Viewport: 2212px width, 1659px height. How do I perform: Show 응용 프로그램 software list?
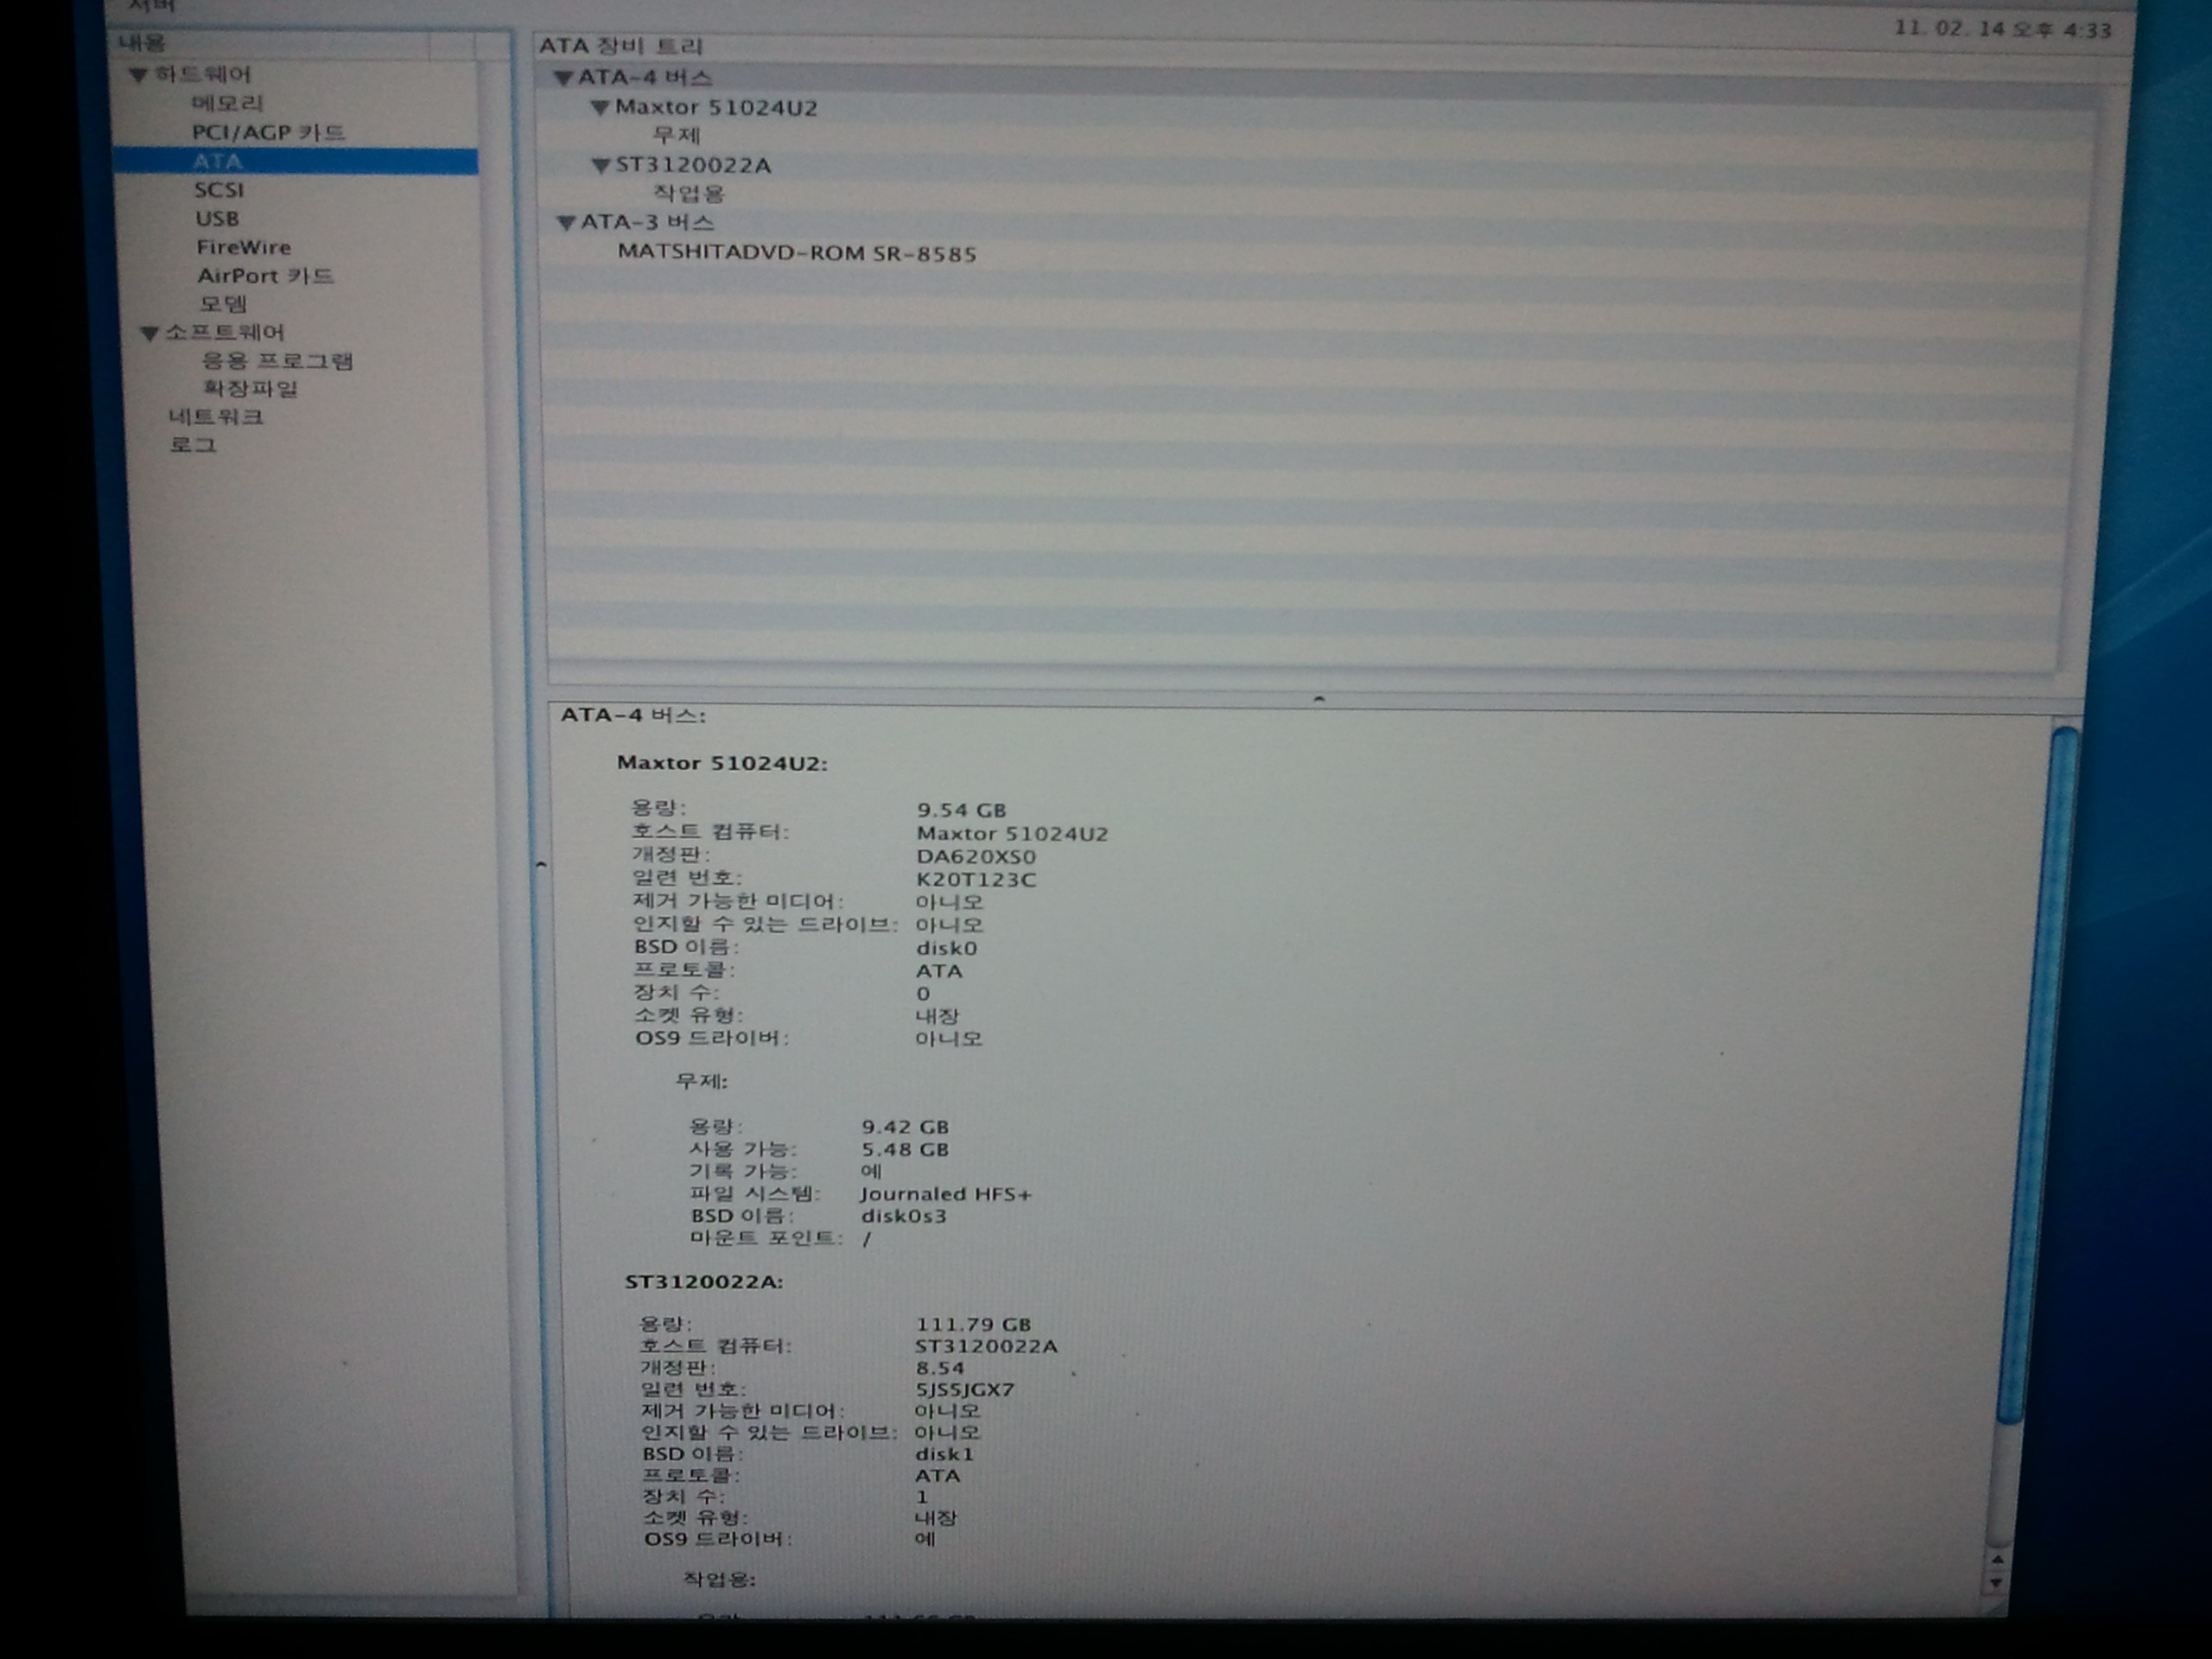tap(277, 361)
